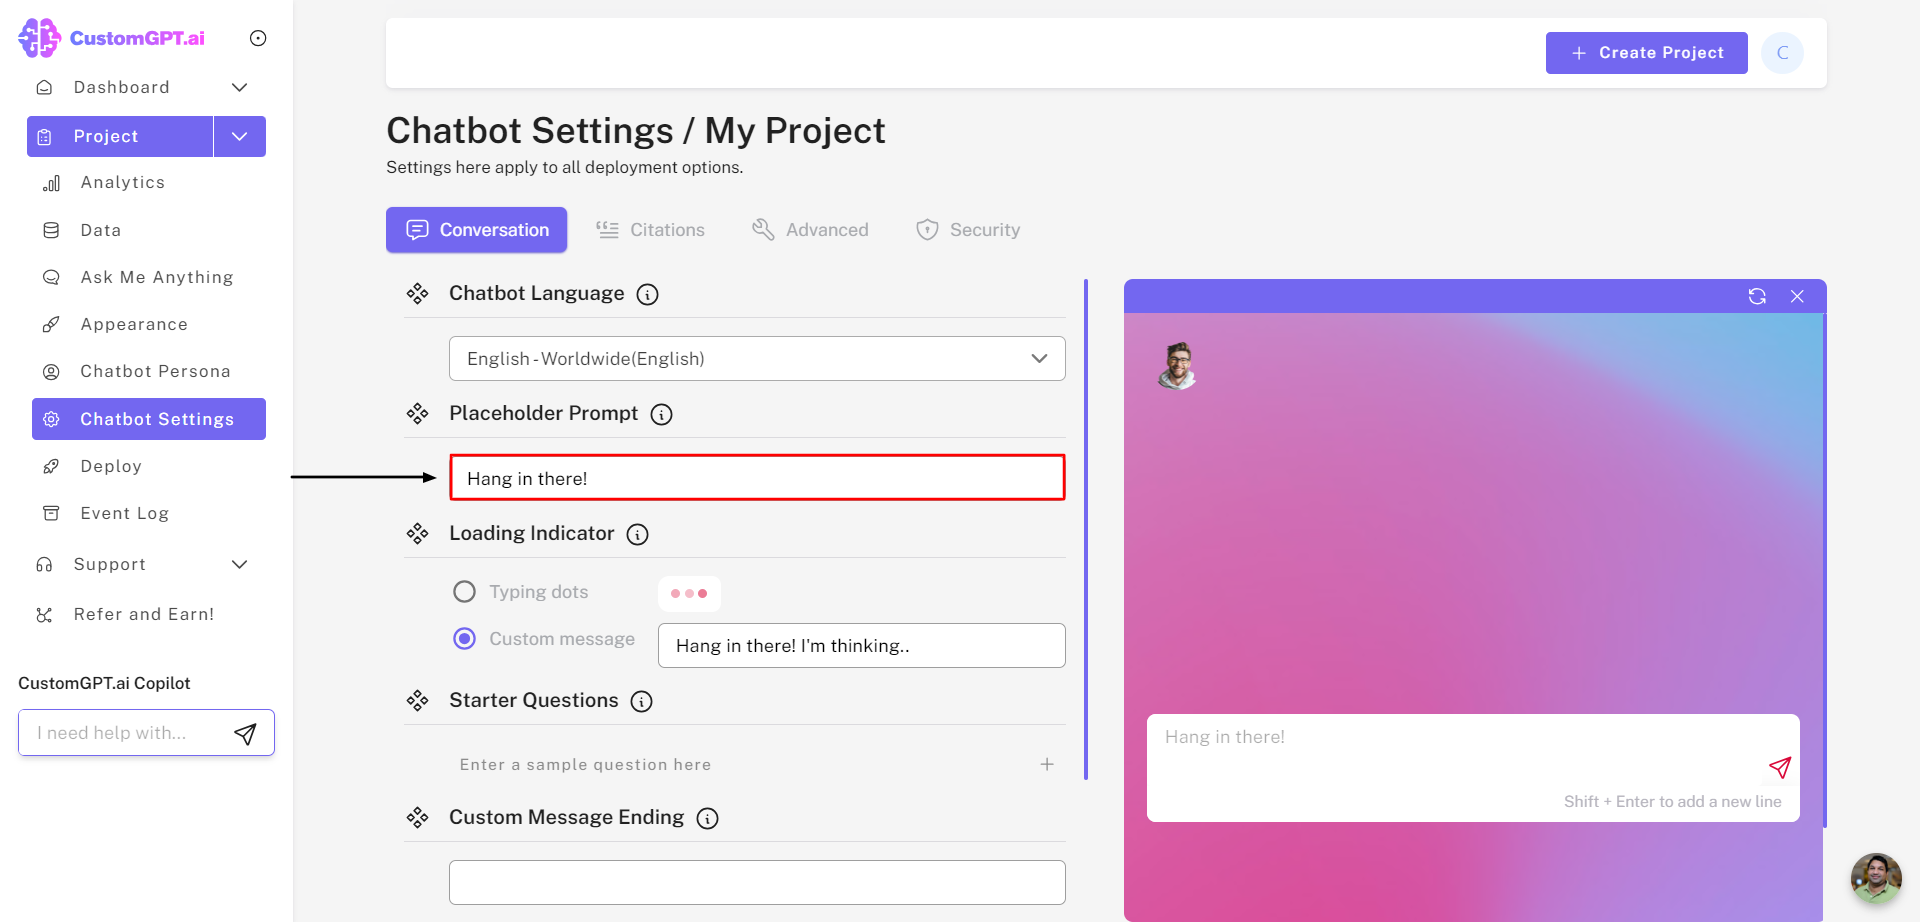Open the Data section
This screenshot has height=922, width=1920.
click(x=100, y=230)
